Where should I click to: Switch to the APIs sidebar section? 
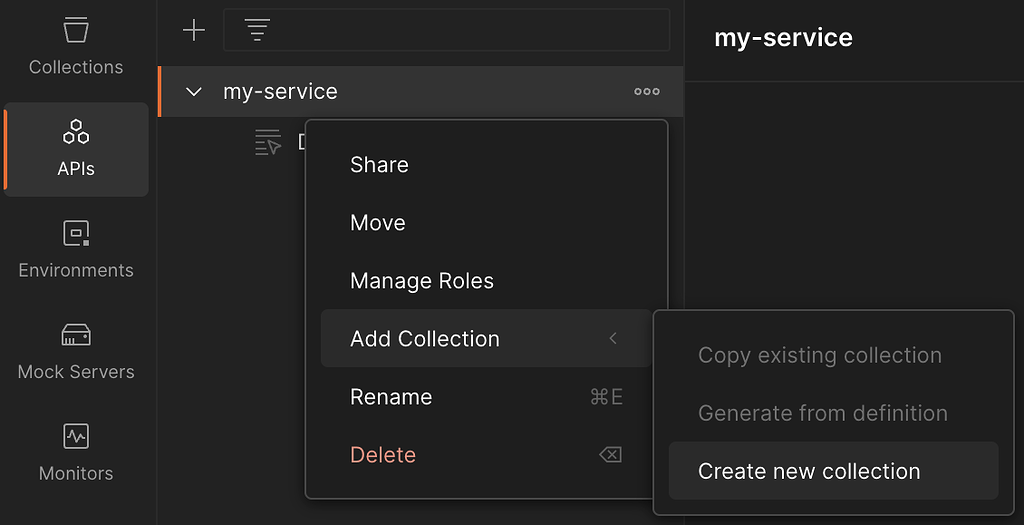[x=76, y=148]
